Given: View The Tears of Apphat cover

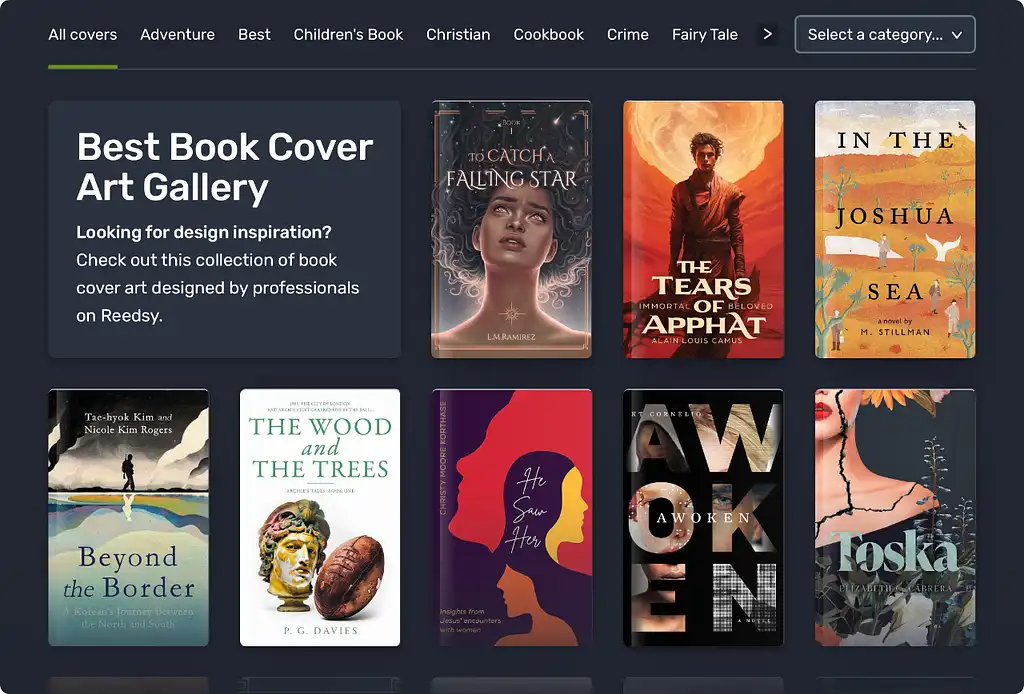Looking at the screenshot, I should pyautogui.click(x=703, y=229).
